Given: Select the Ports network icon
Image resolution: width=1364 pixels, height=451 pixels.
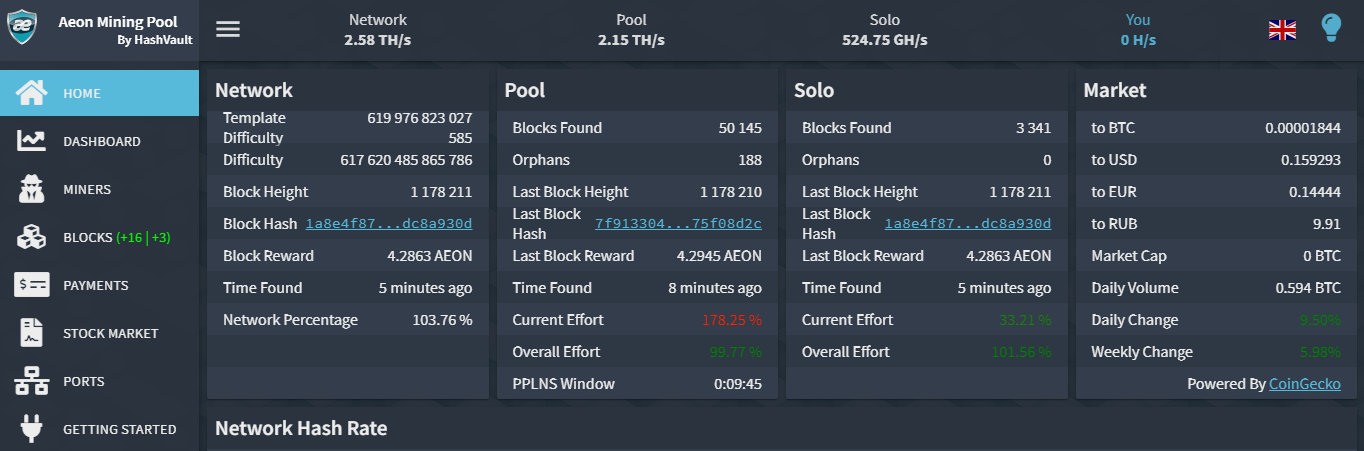Looking at the screenshot, I should [x=32, y=381].
